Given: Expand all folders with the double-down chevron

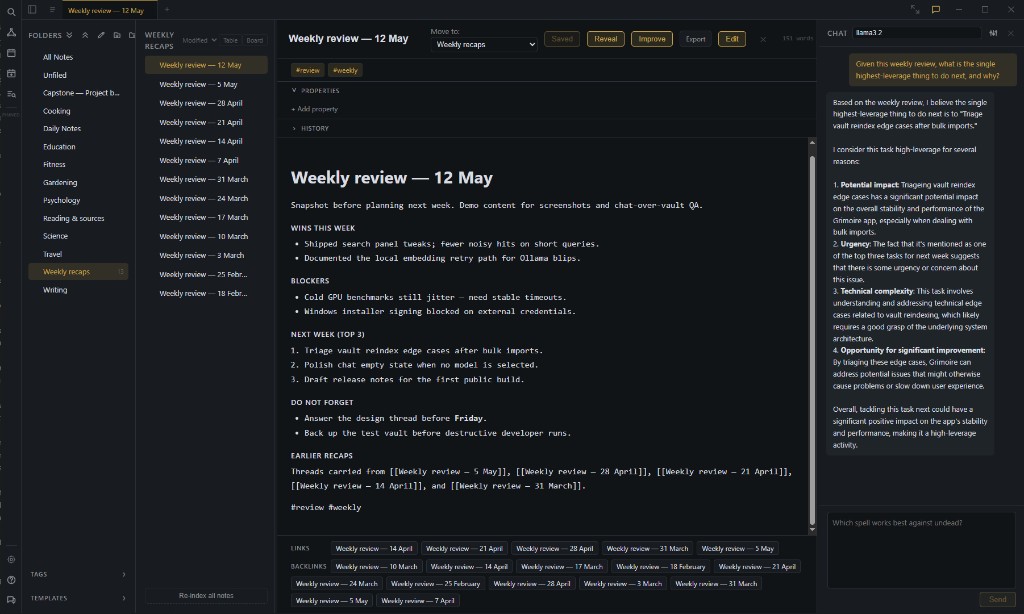Looking at the screenshot, I should coord(69,35).
